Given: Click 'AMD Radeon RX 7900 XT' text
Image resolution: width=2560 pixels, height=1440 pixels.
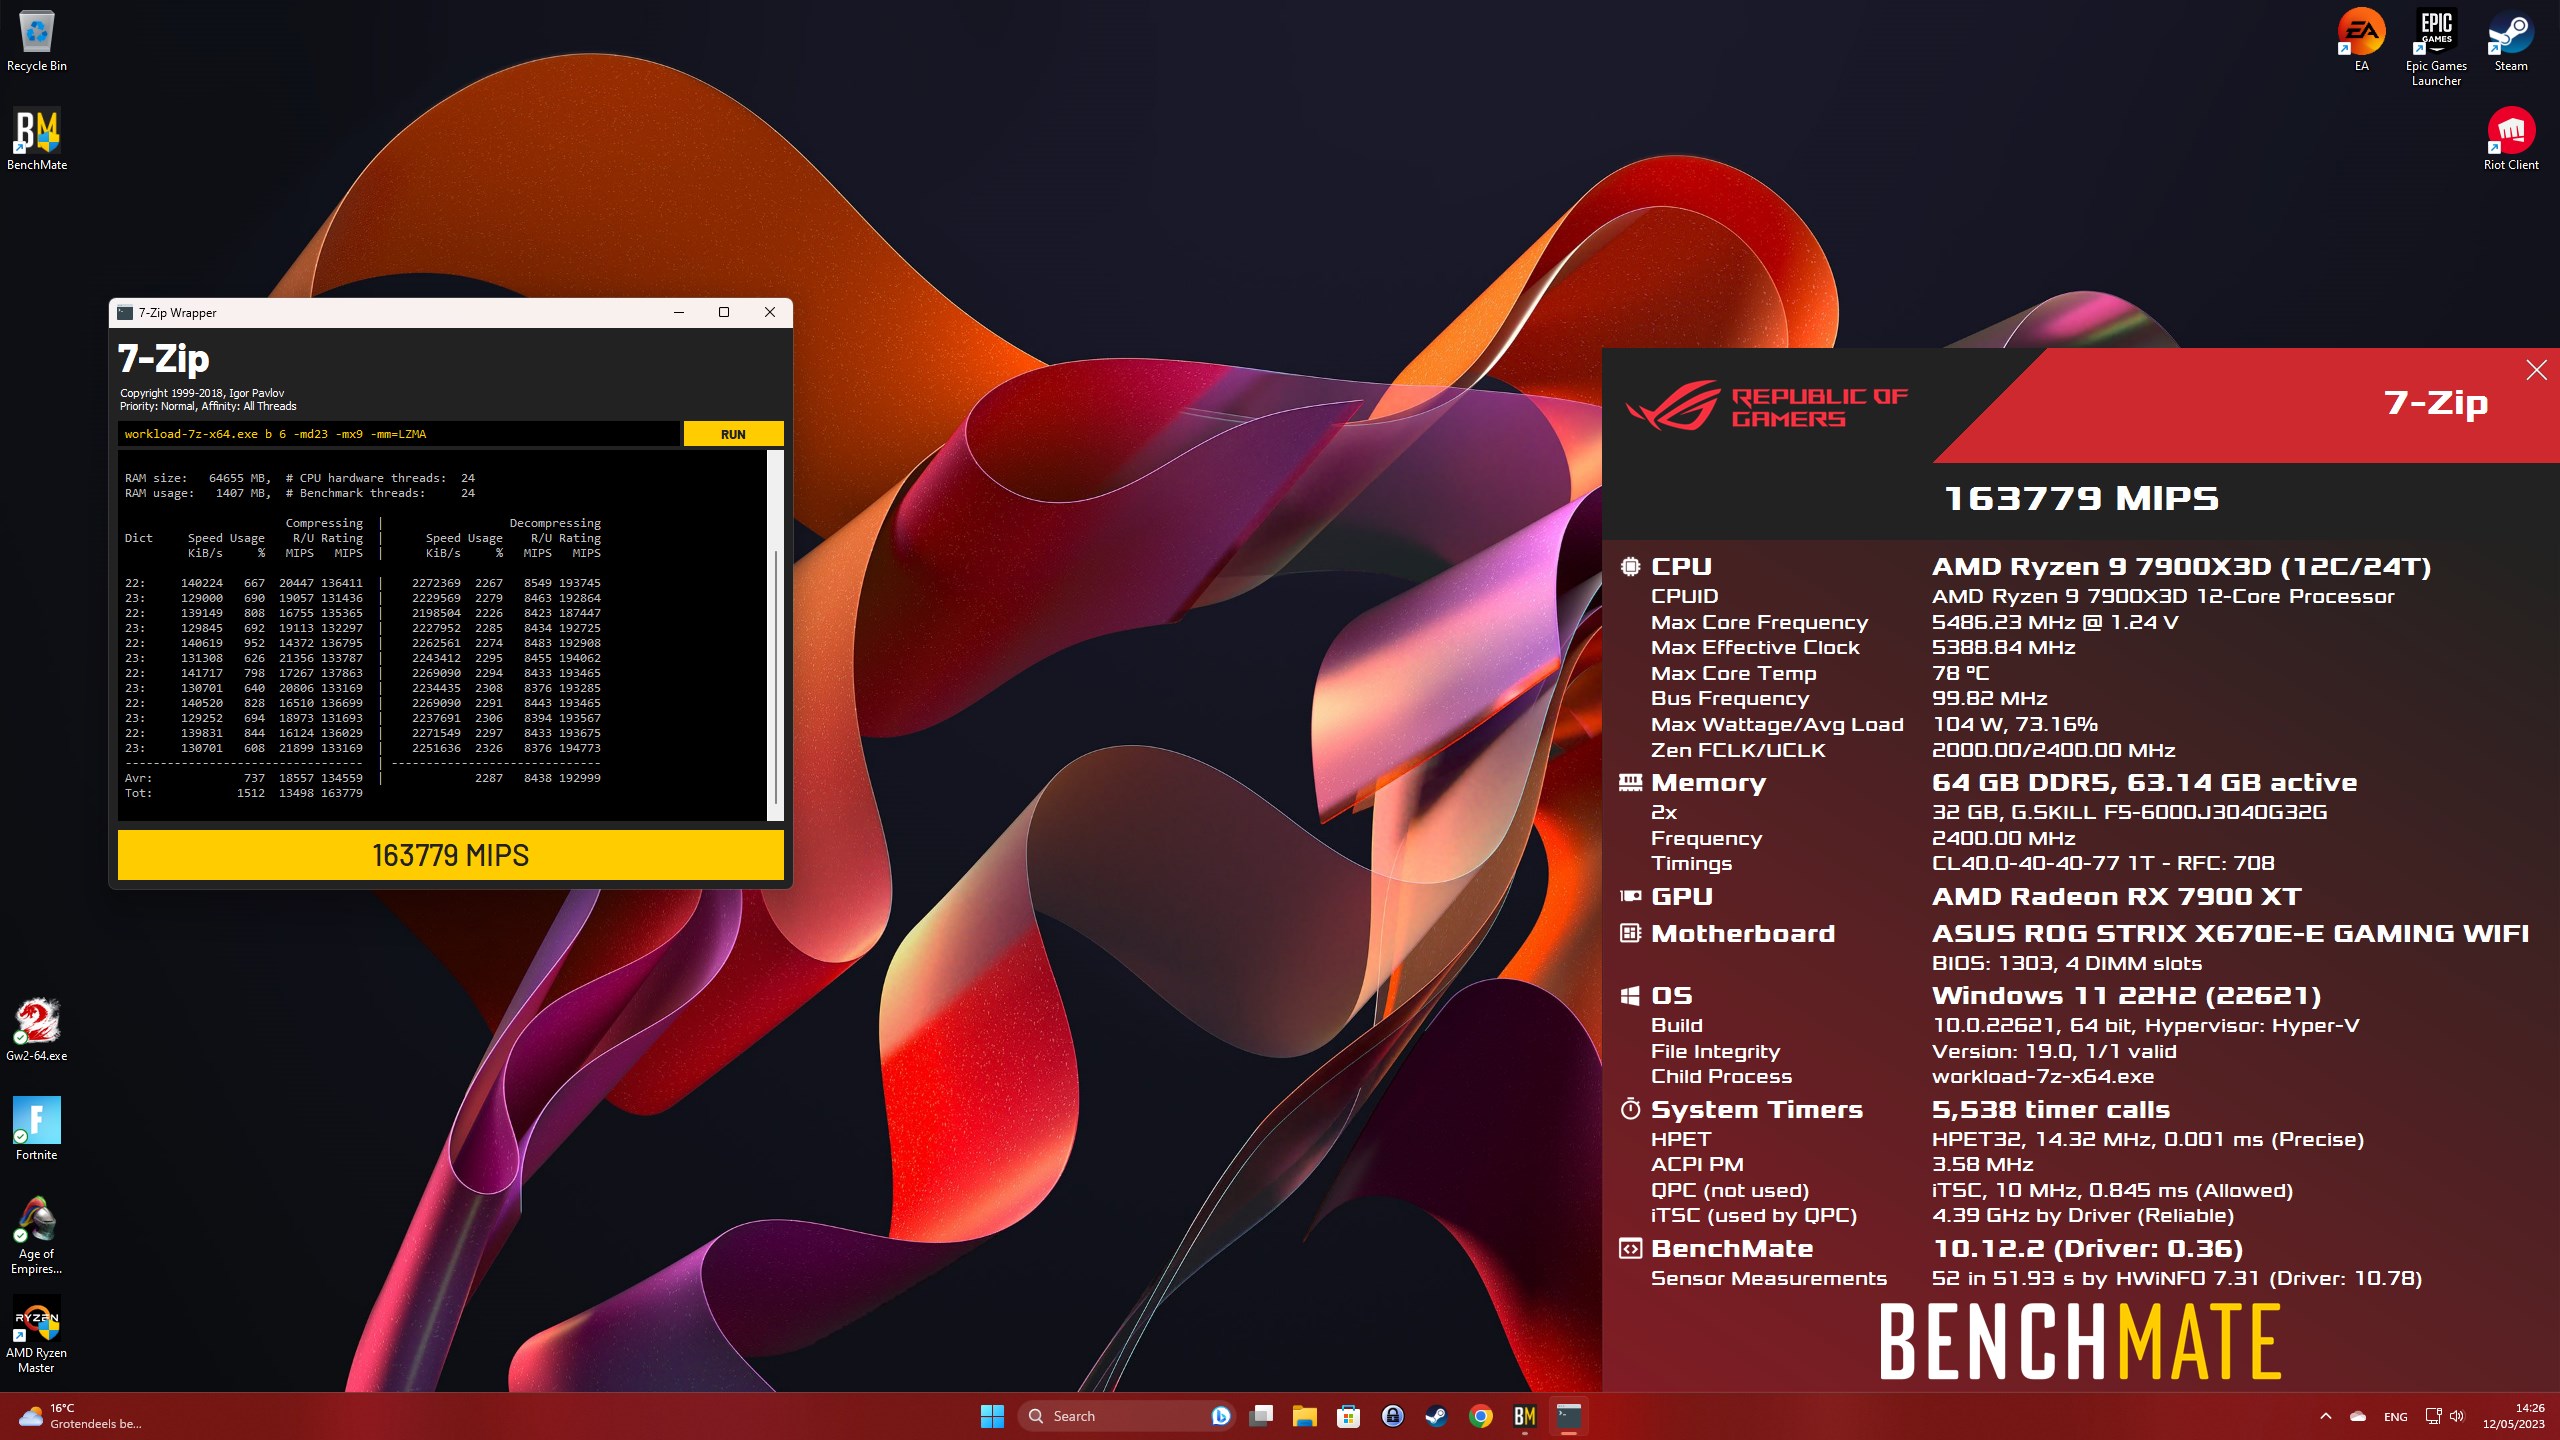Looking at the screenshot, I should click(2117, 896).
